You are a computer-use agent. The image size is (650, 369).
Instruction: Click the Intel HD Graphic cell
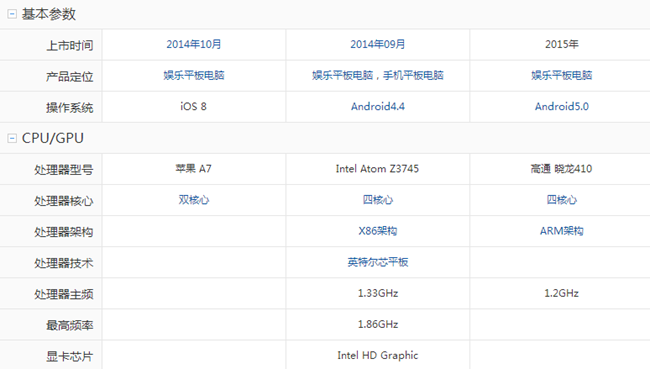(378, 355)
